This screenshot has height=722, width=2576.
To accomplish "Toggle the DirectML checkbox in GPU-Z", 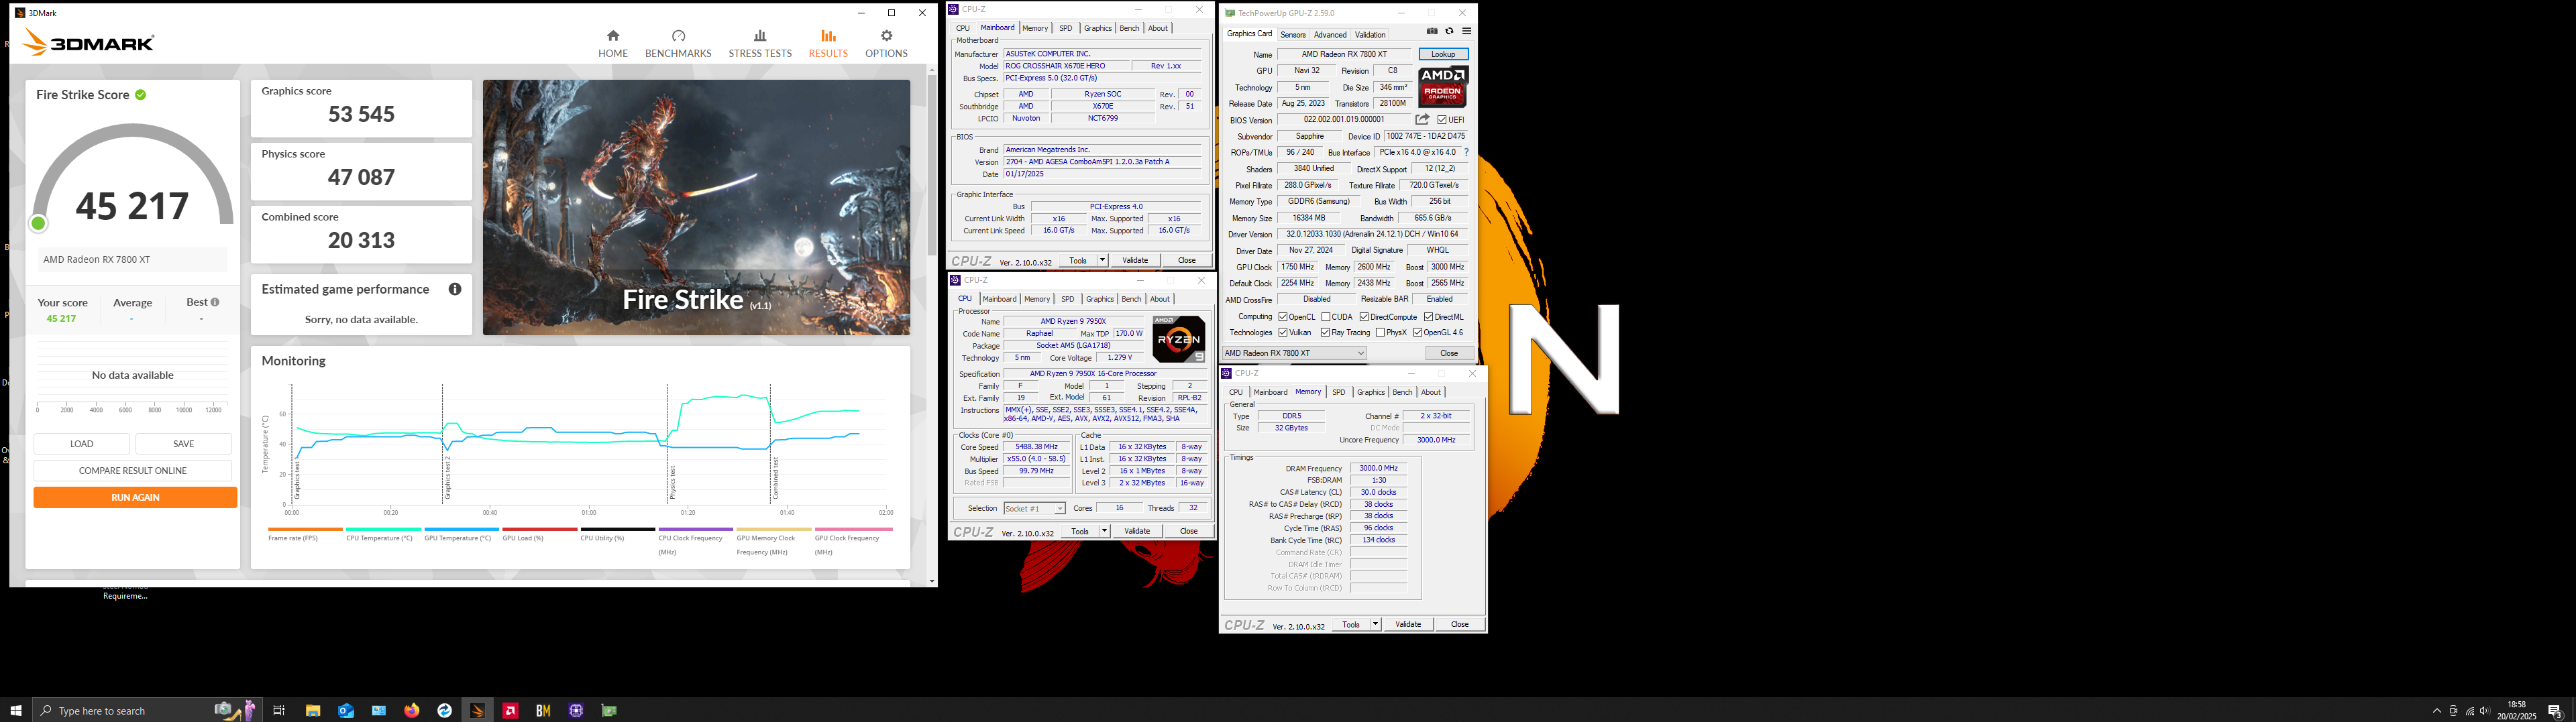I will coord(1428,317).
